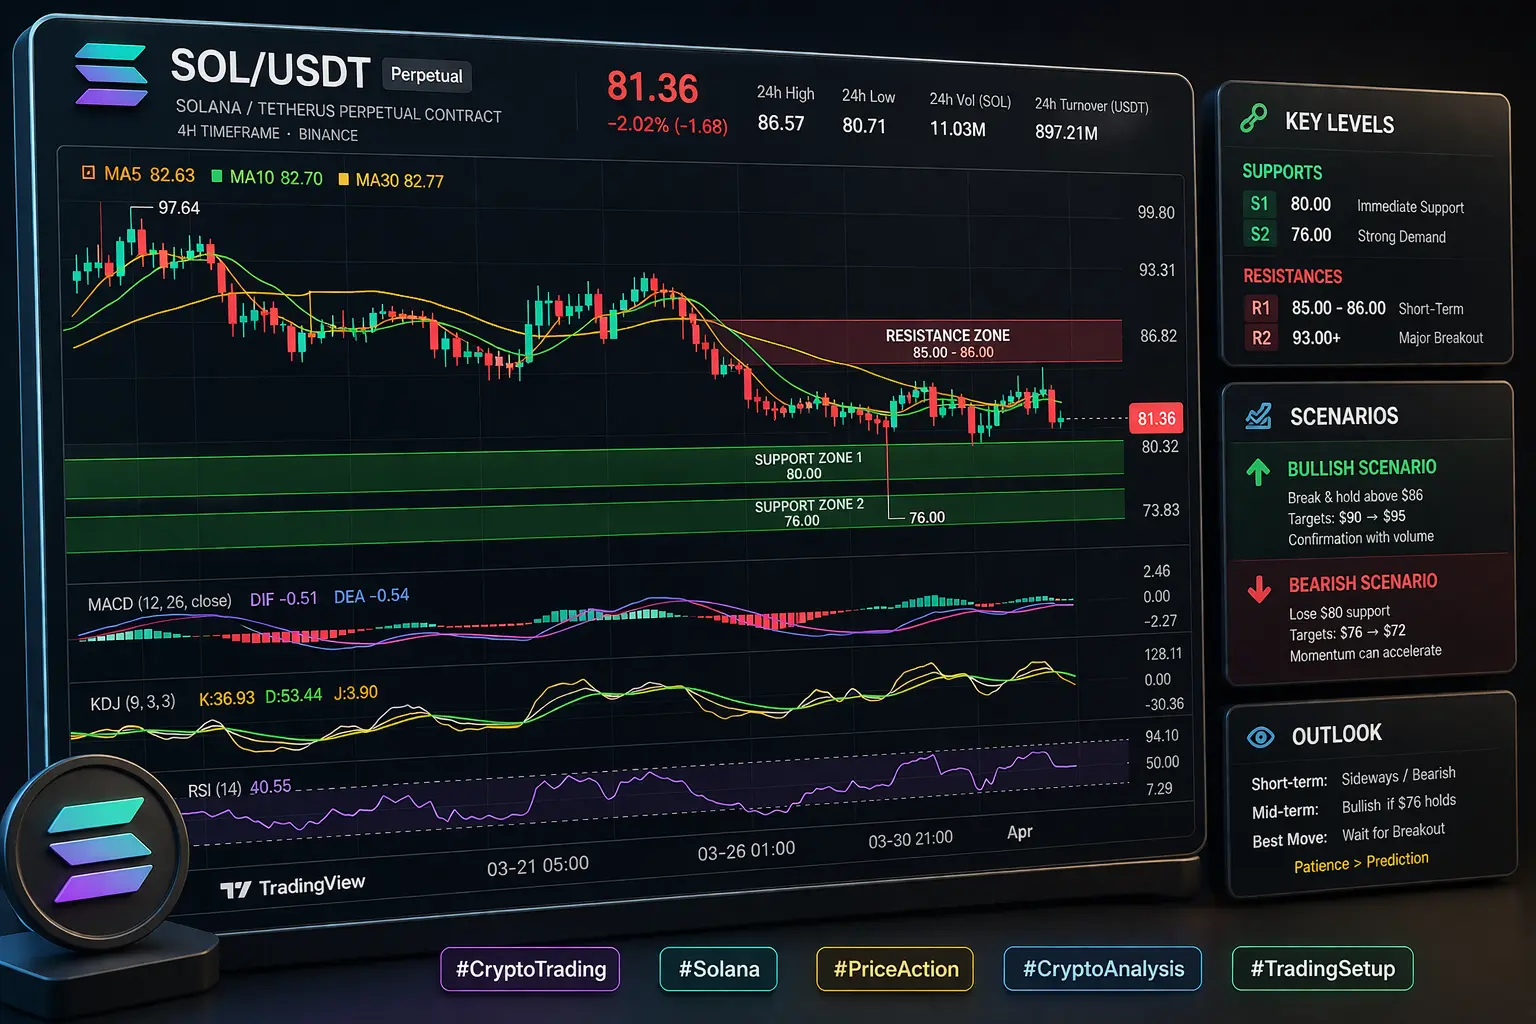The image size is (1536, 1024).
Task: Click the BINANCE exchange label
Action: click(328, 135)
